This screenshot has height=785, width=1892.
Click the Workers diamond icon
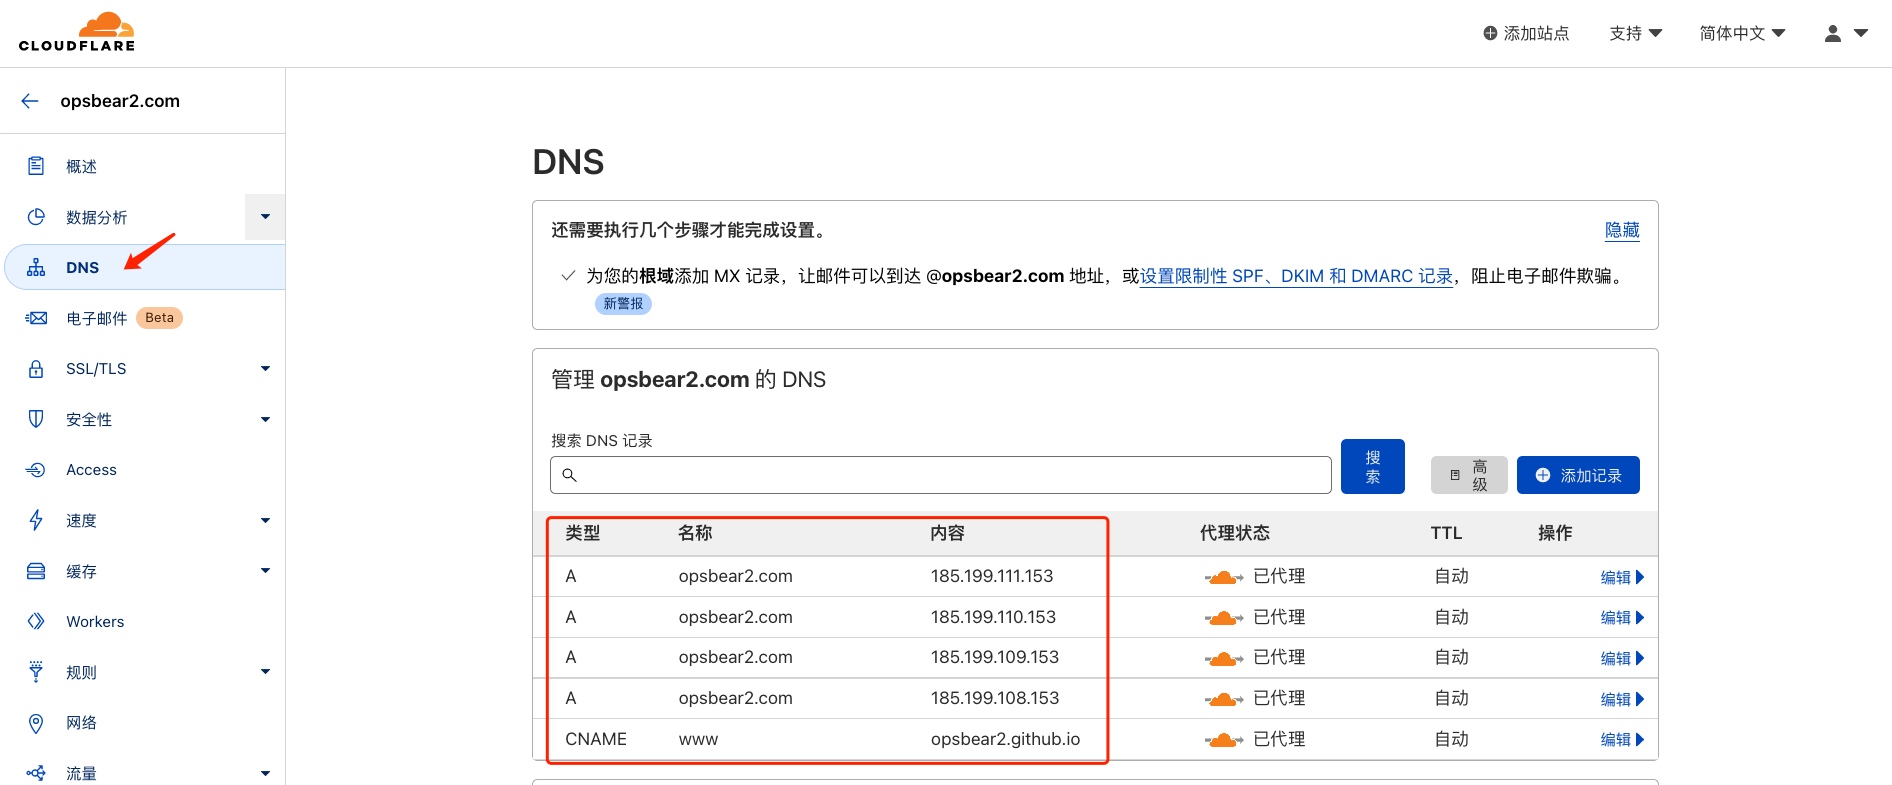36,621
